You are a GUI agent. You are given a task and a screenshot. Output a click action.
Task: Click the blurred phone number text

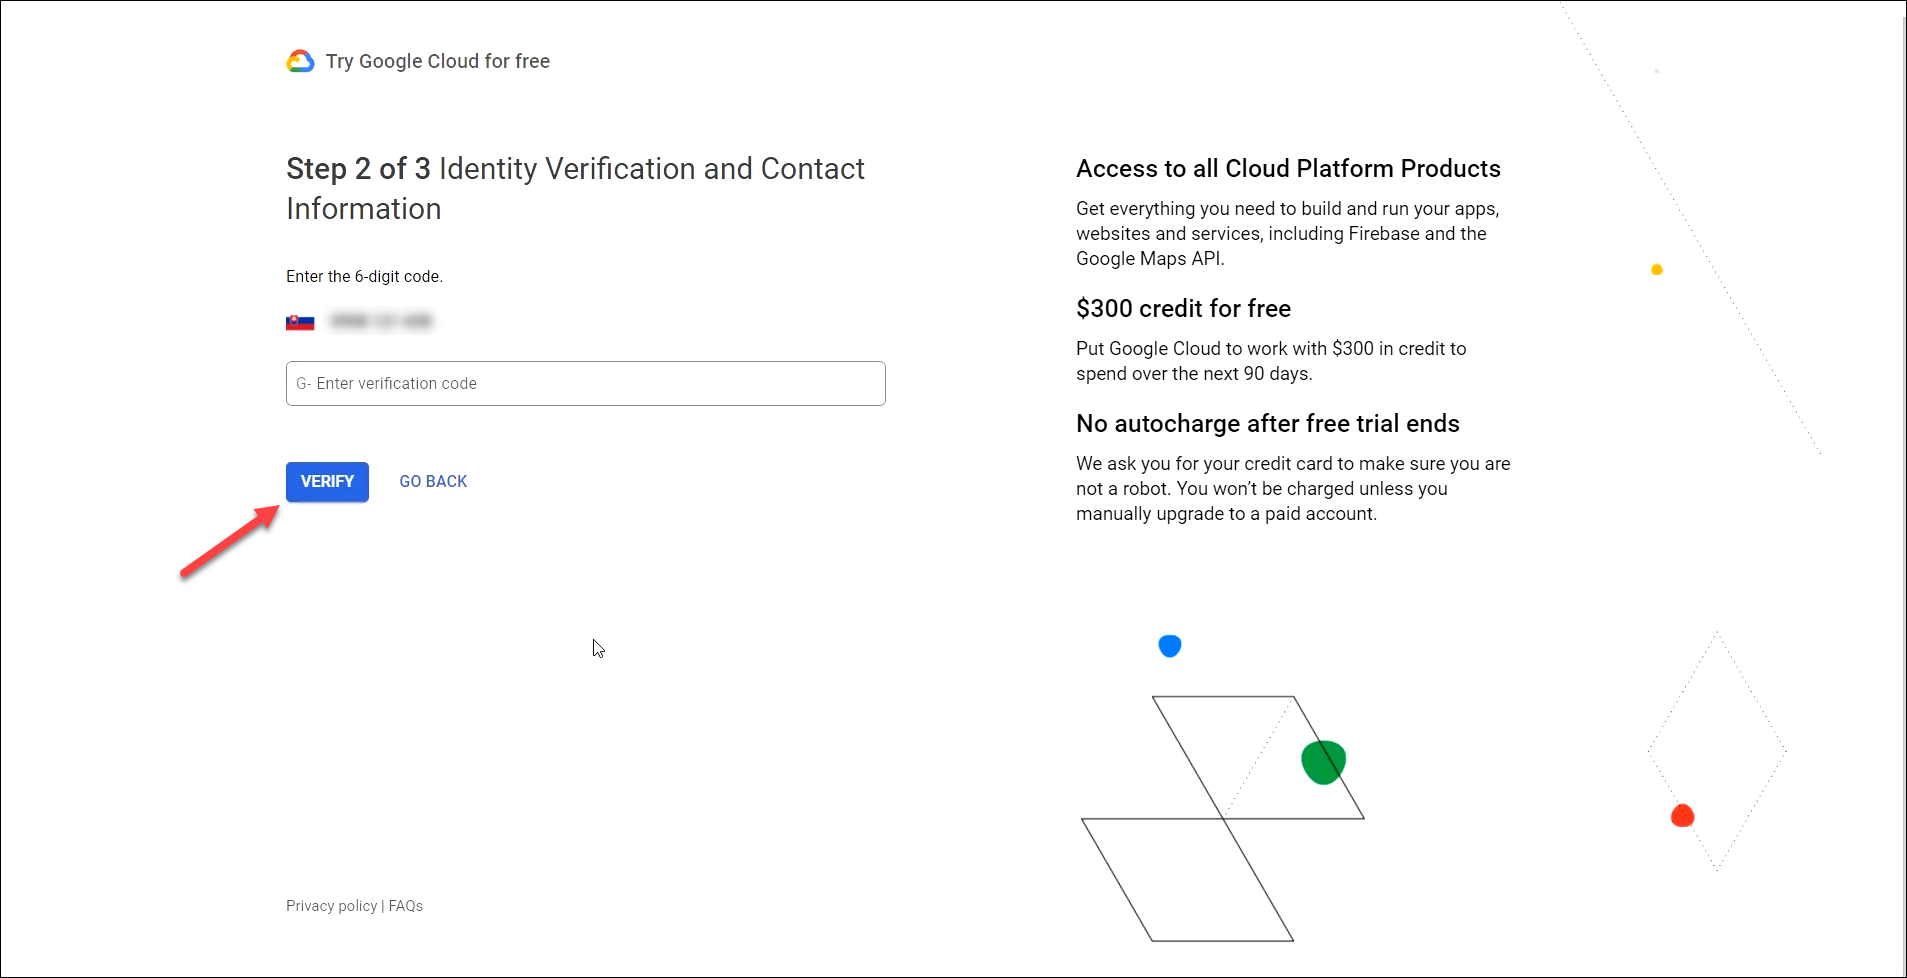coord(381,322)
